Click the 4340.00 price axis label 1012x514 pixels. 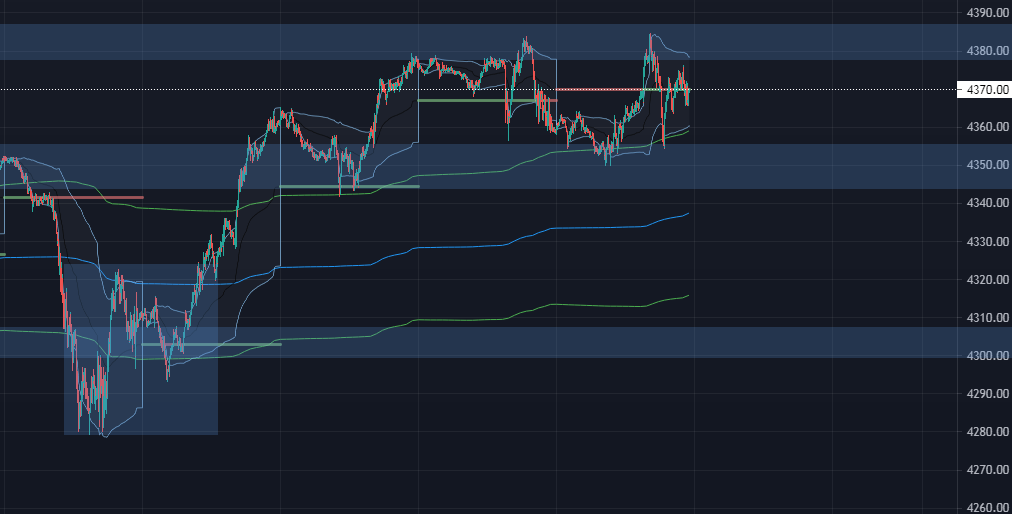[988, 203]
